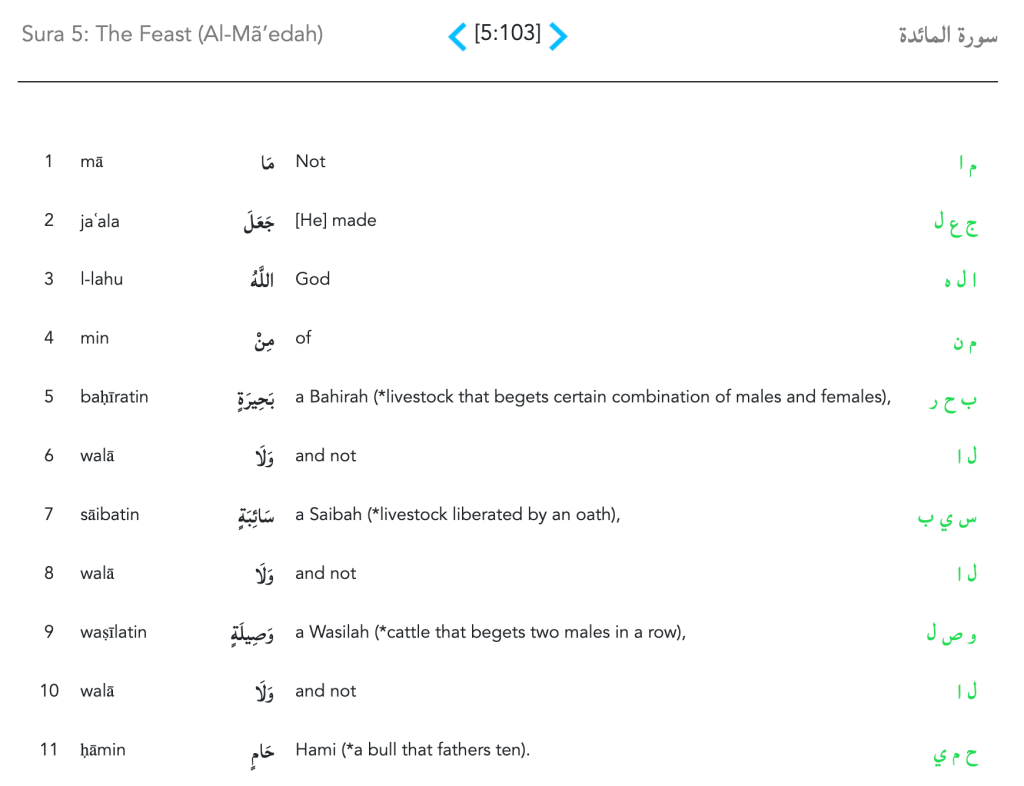Click the Arabic word for waṣīlatin
This screenshot has width=1024, height=786.
[252, 634]
